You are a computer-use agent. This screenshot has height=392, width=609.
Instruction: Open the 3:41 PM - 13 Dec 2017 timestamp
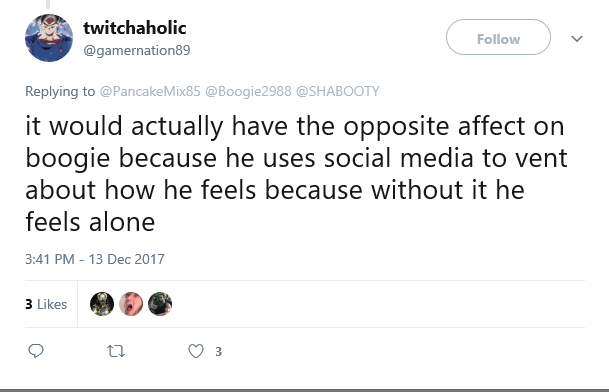pyautogui.click(x=95, y=259)
